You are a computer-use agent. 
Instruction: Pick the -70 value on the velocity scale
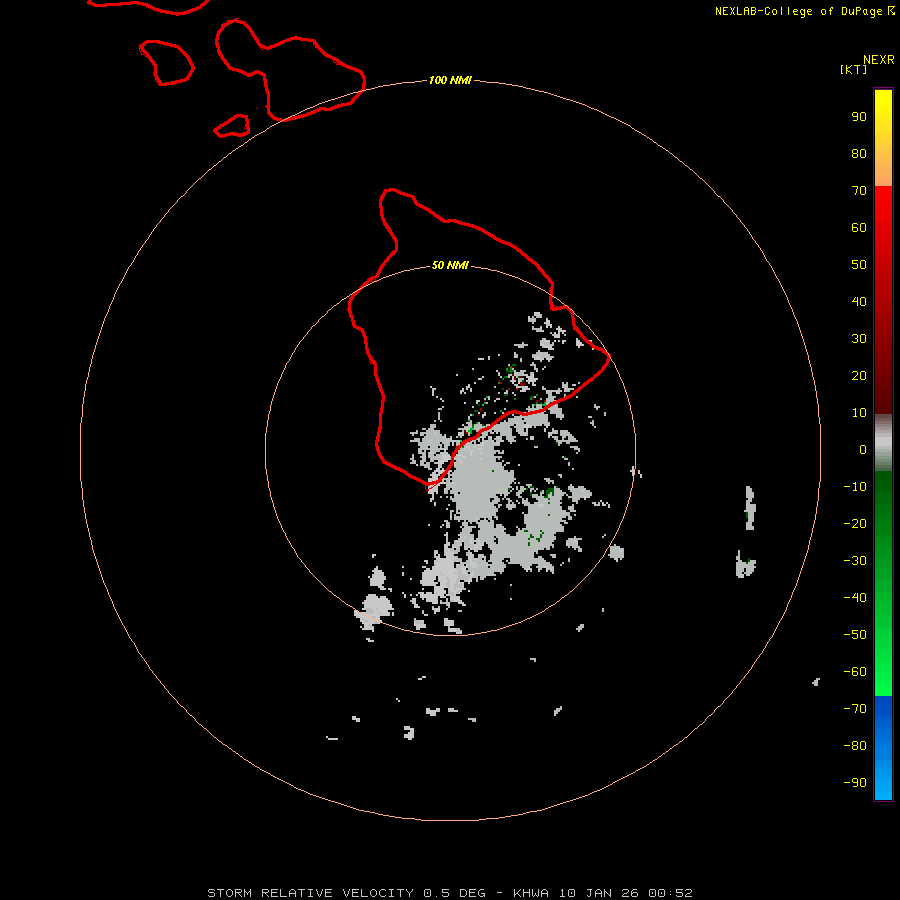click(x=855, y=709)
